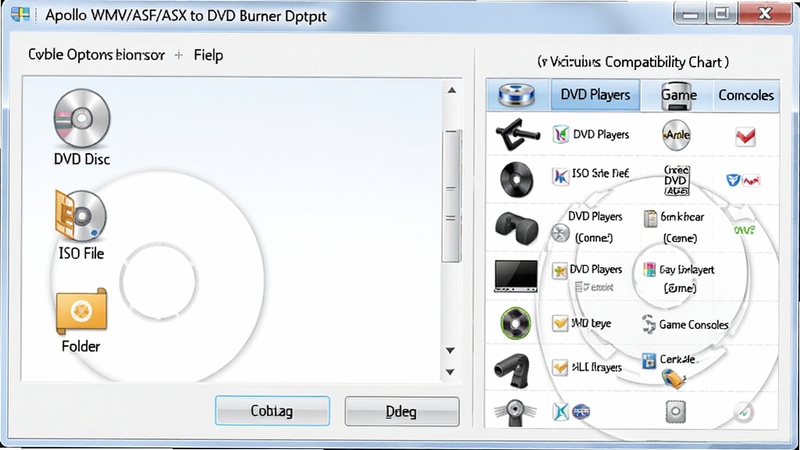Image resolution: width=800 pixels, height=450 pixels.
Task: Click the Cobiag button
Action: [272, 411]
